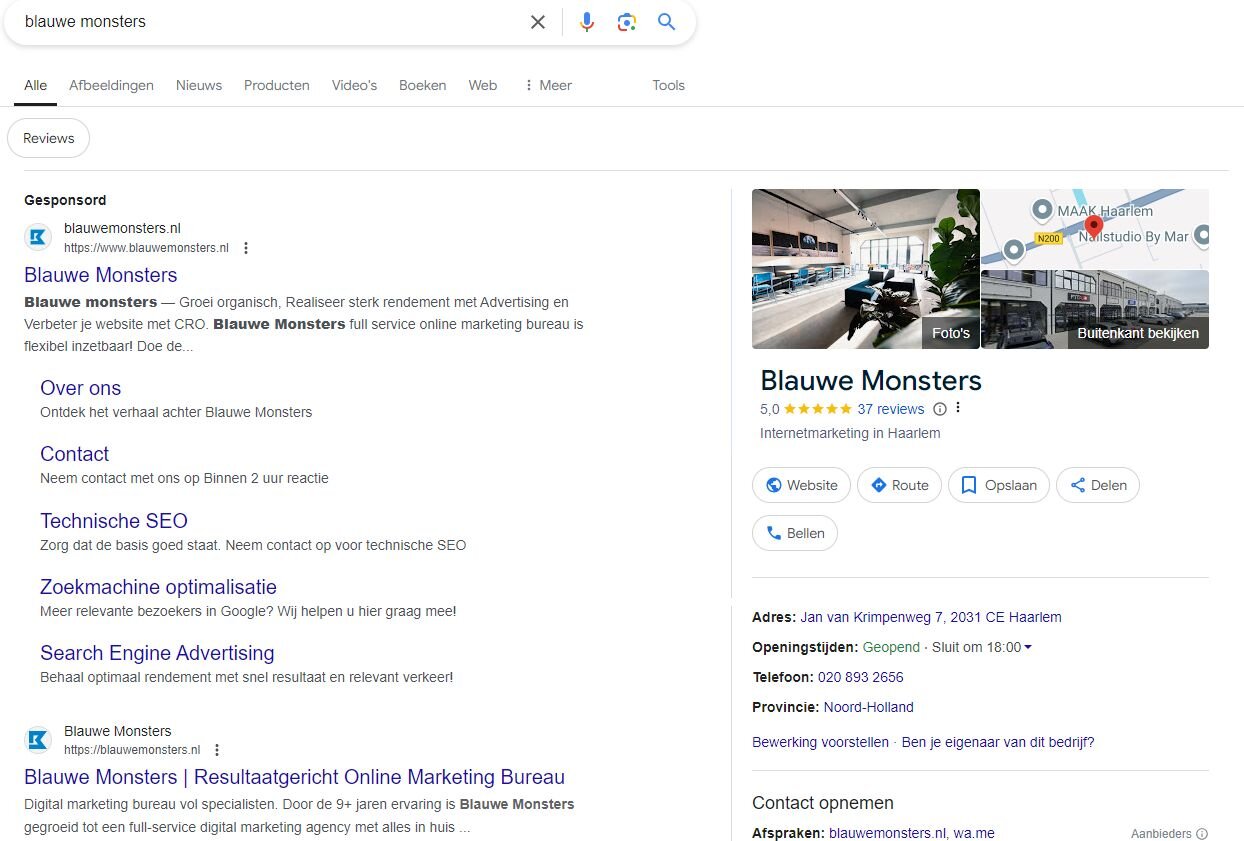Open the Meer search filter menu
Screen dimensions: 1244x841
(547, 85)
